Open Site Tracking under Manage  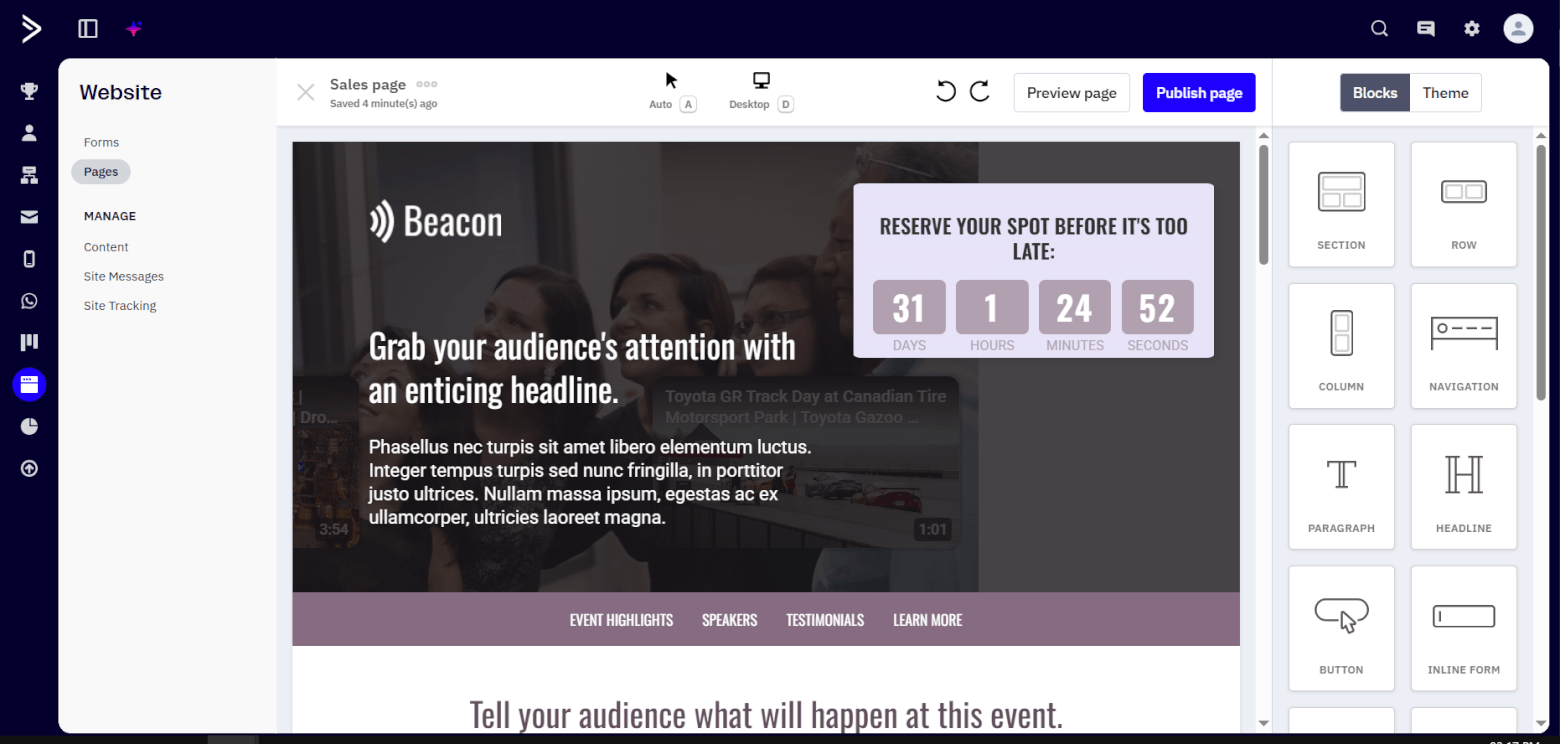[x=119, y=305]
